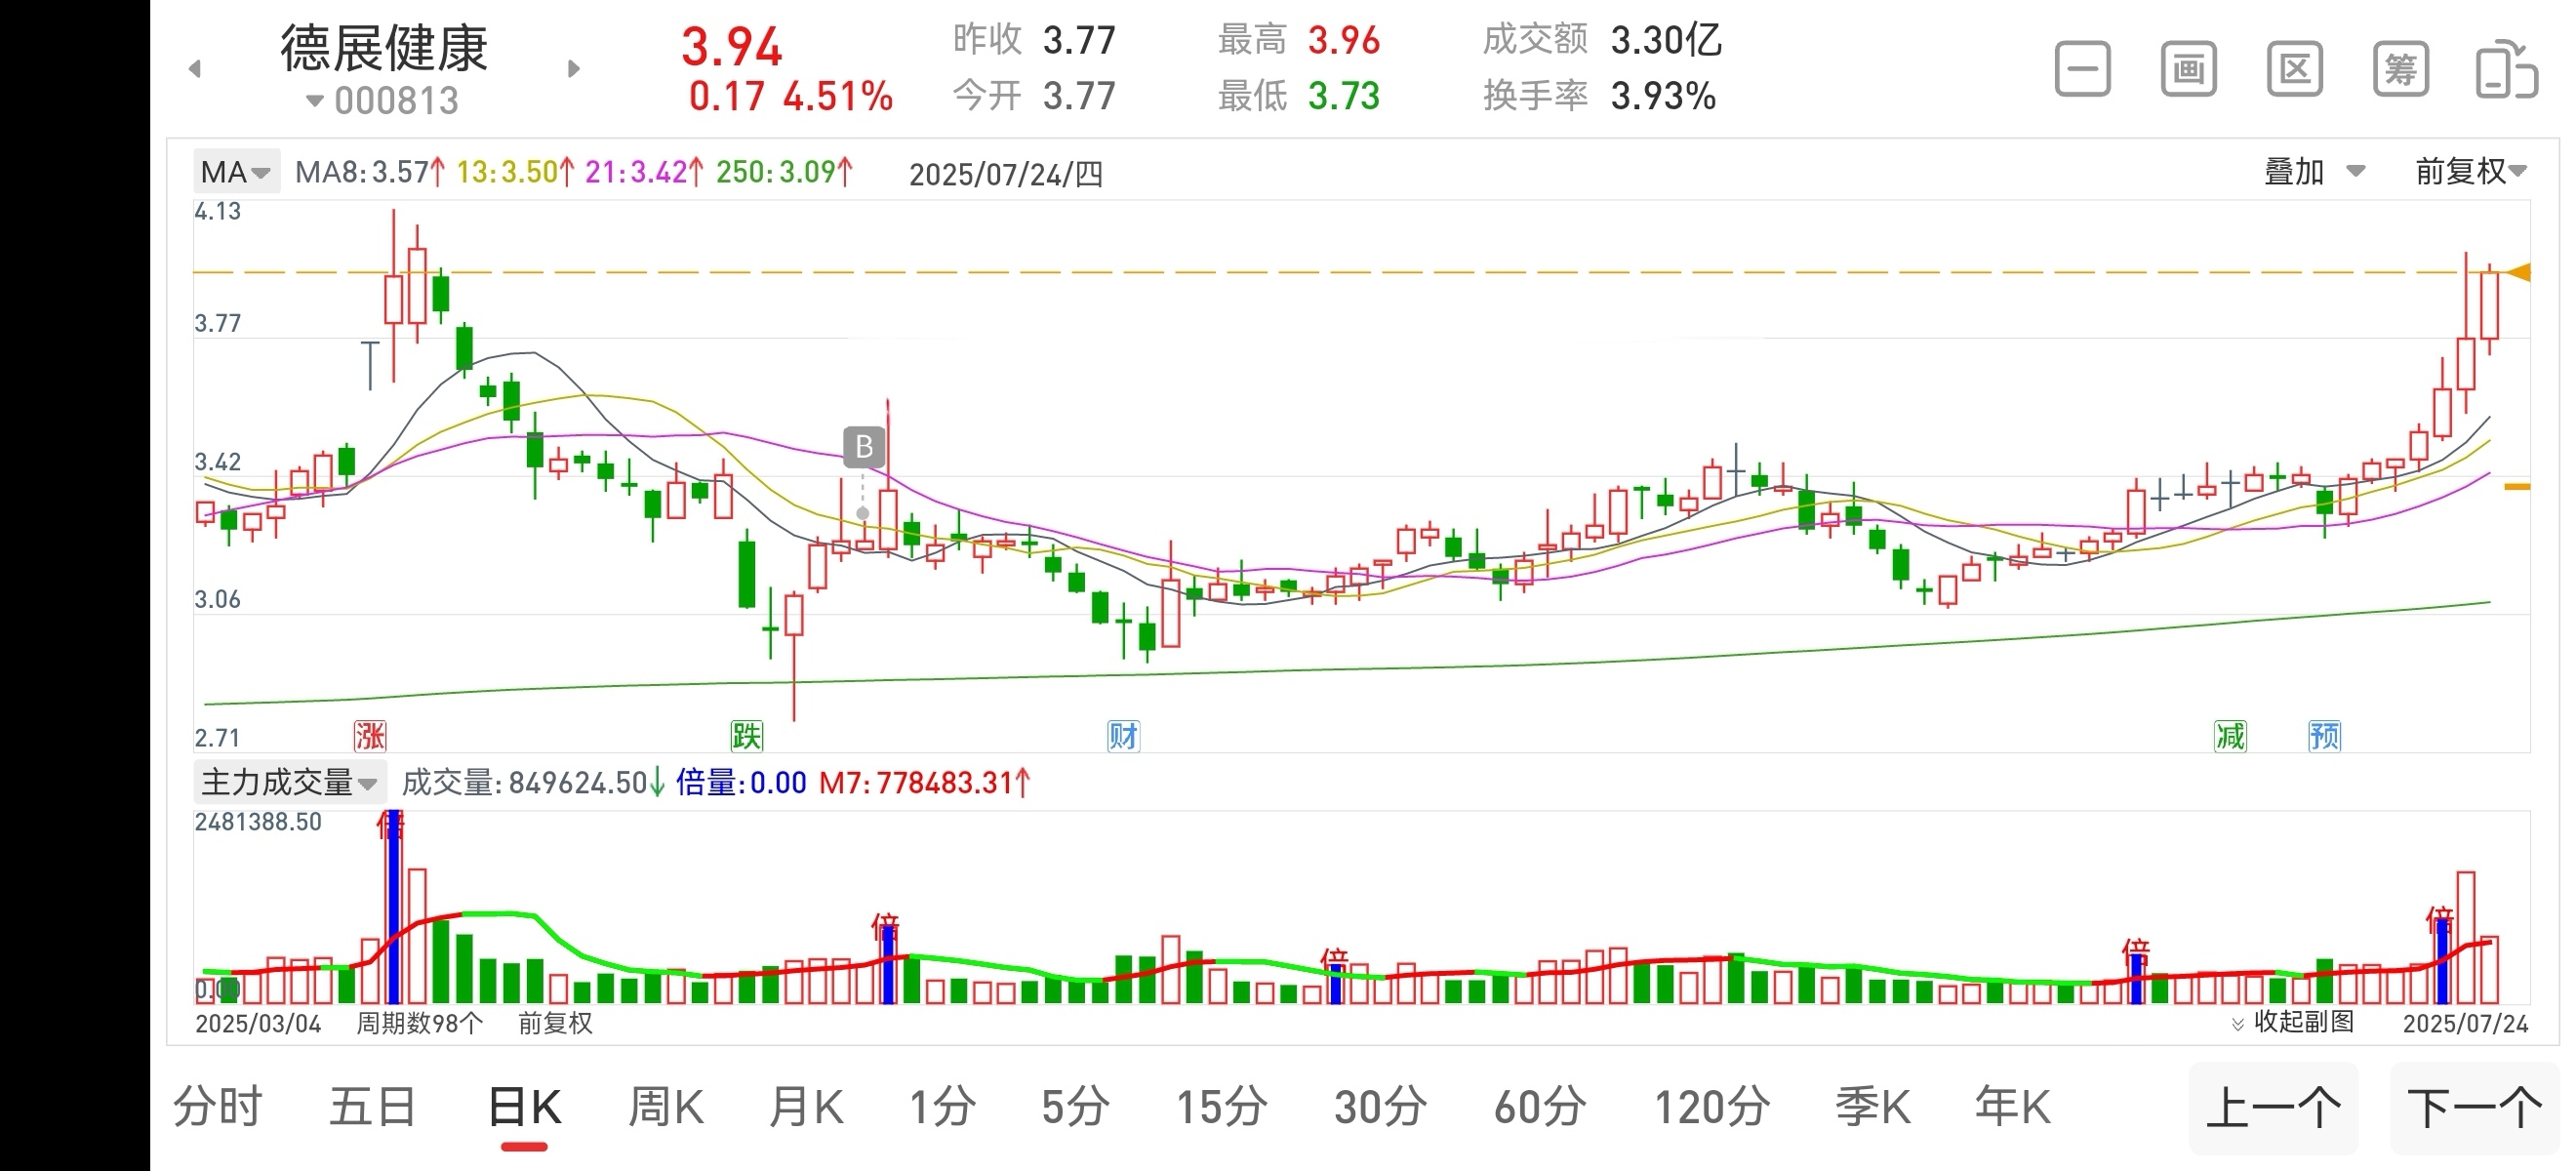
Task: Click M7:778483.31 value
Action: coord(925,782)
